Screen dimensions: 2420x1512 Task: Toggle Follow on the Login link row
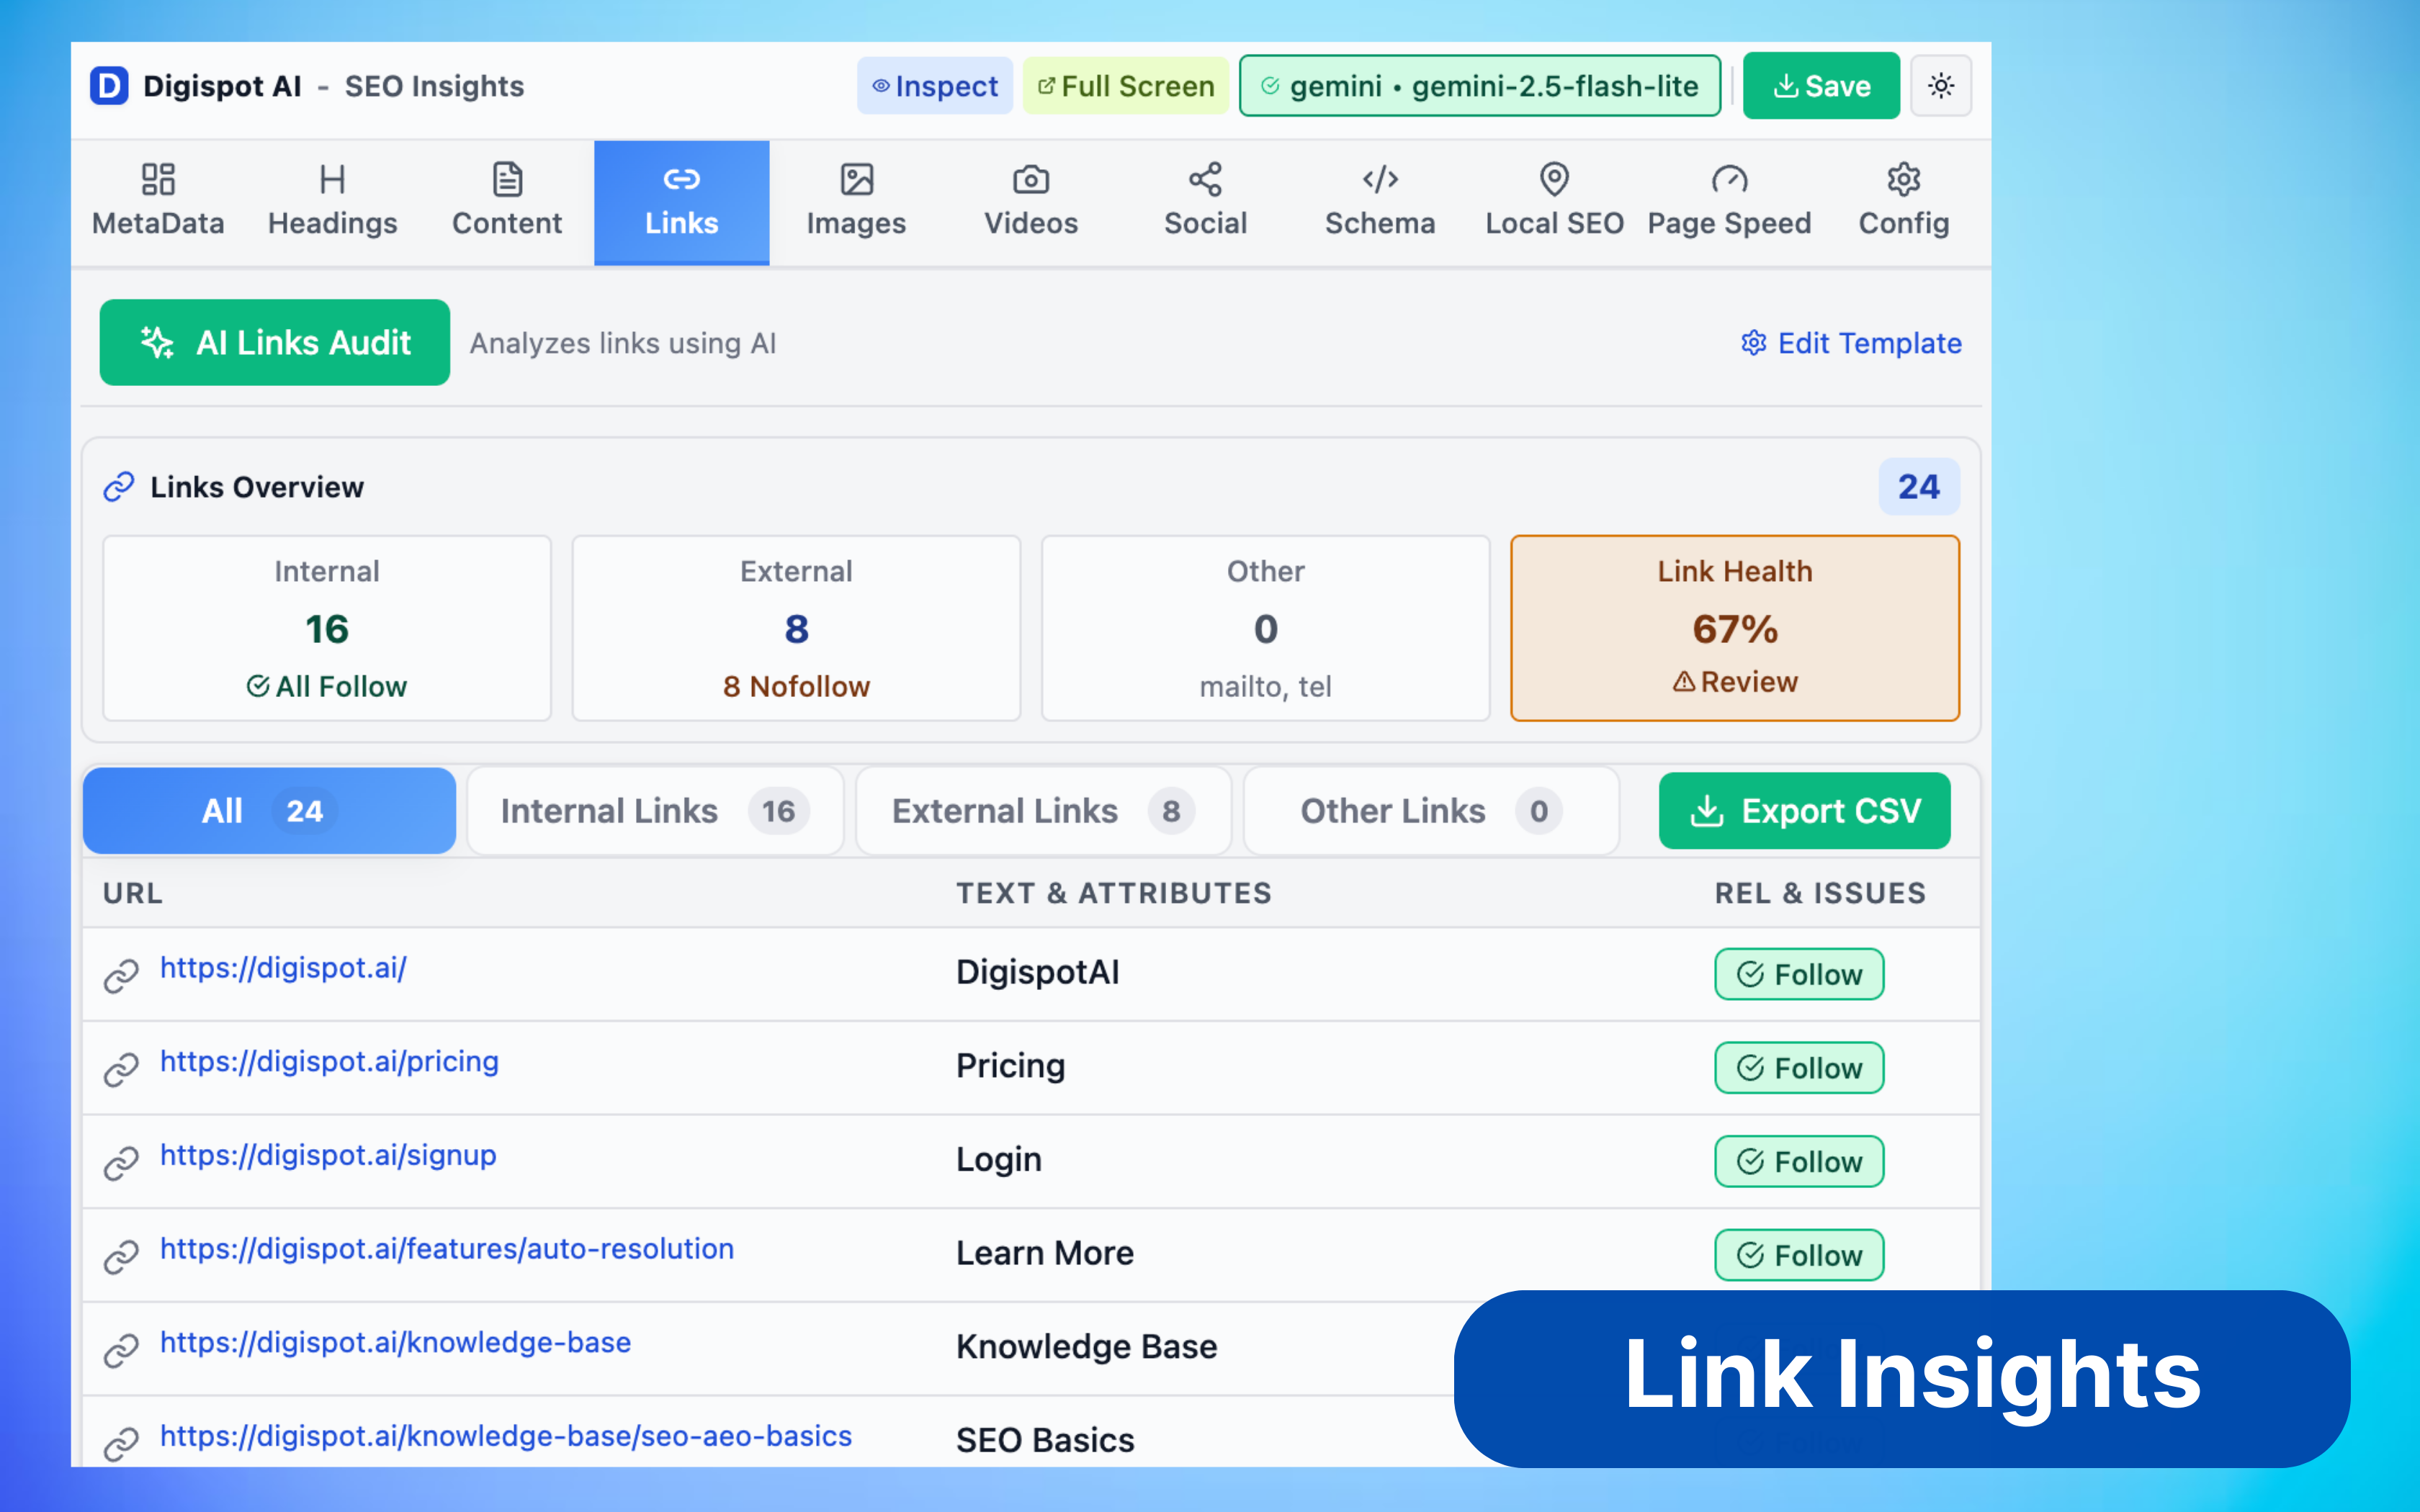(1798, 1161)
